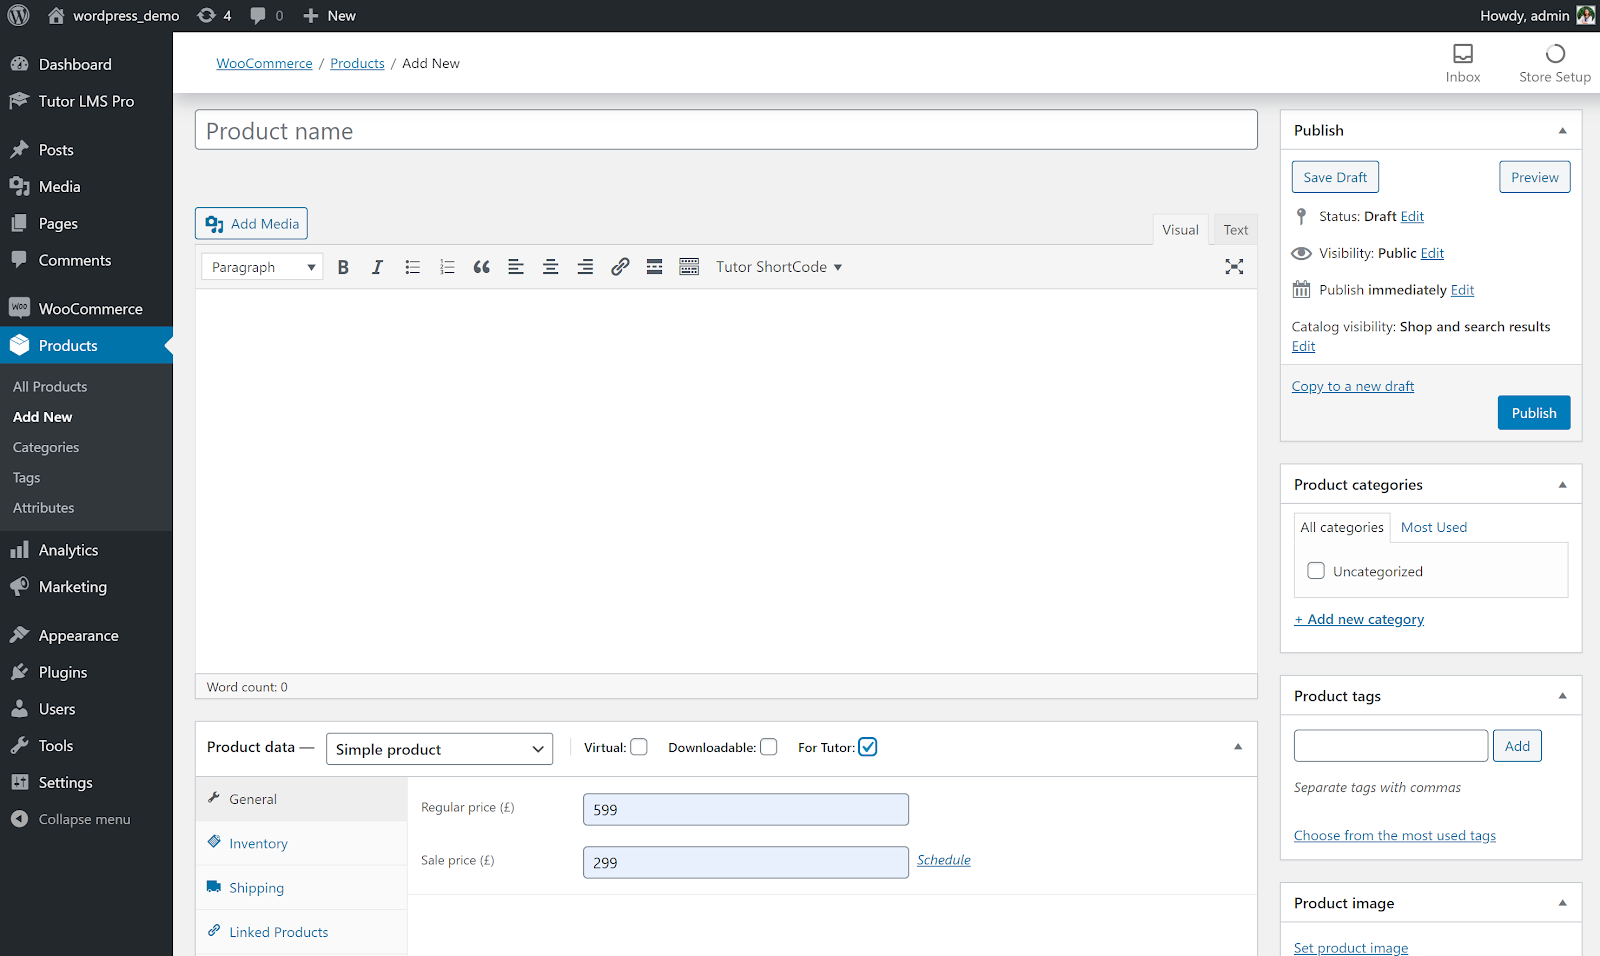The width and height of the screenshot is (1600, 956).
Task: Open the 4 pending updates icon
Action: [x=215, y=16]
